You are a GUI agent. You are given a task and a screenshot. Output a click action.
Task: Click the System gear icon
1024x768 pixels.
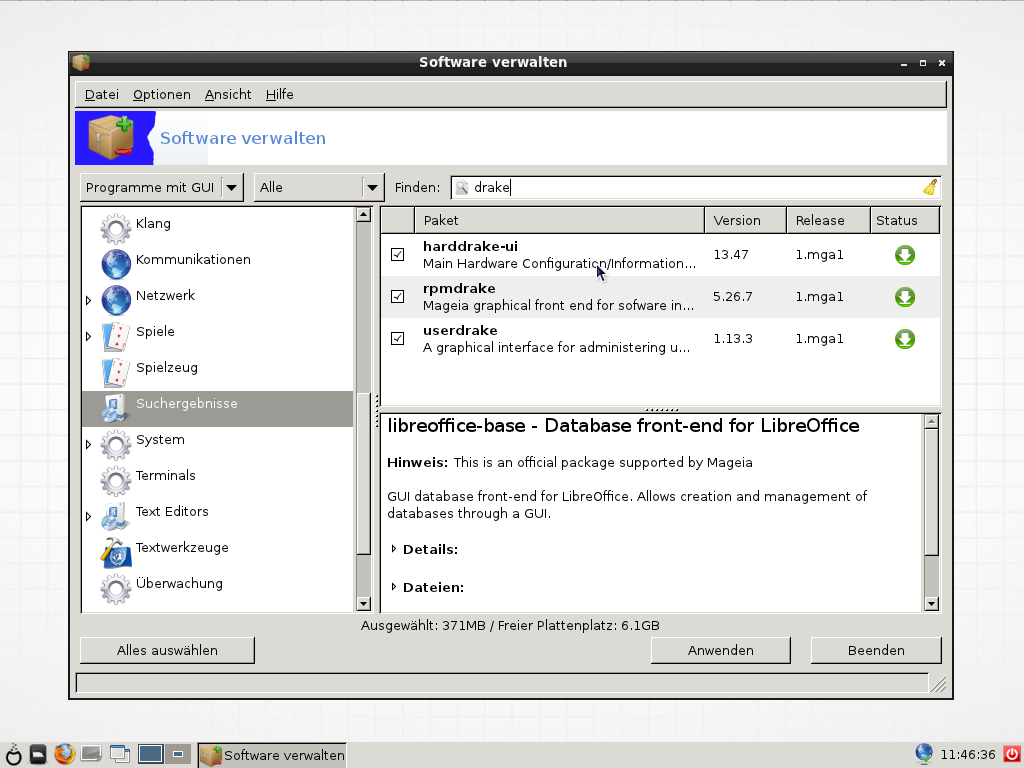[116, 444]
